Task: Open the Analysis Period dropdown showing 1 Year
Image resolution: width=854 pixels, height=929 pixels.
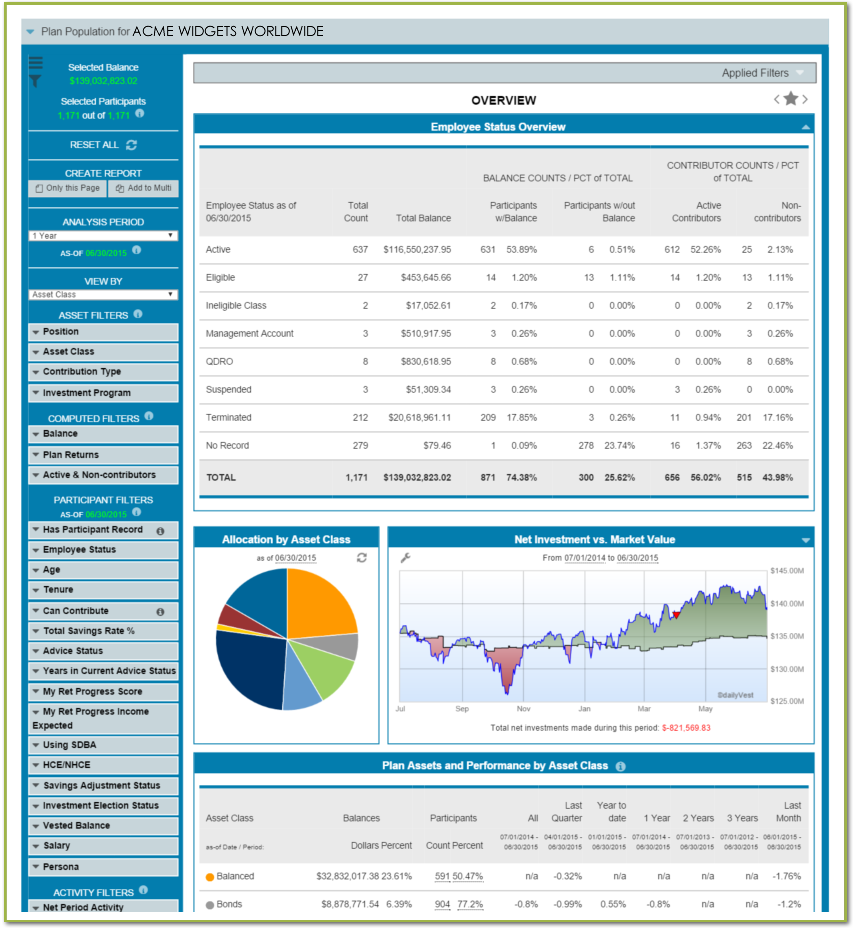Action: click(x=103, y=235)
